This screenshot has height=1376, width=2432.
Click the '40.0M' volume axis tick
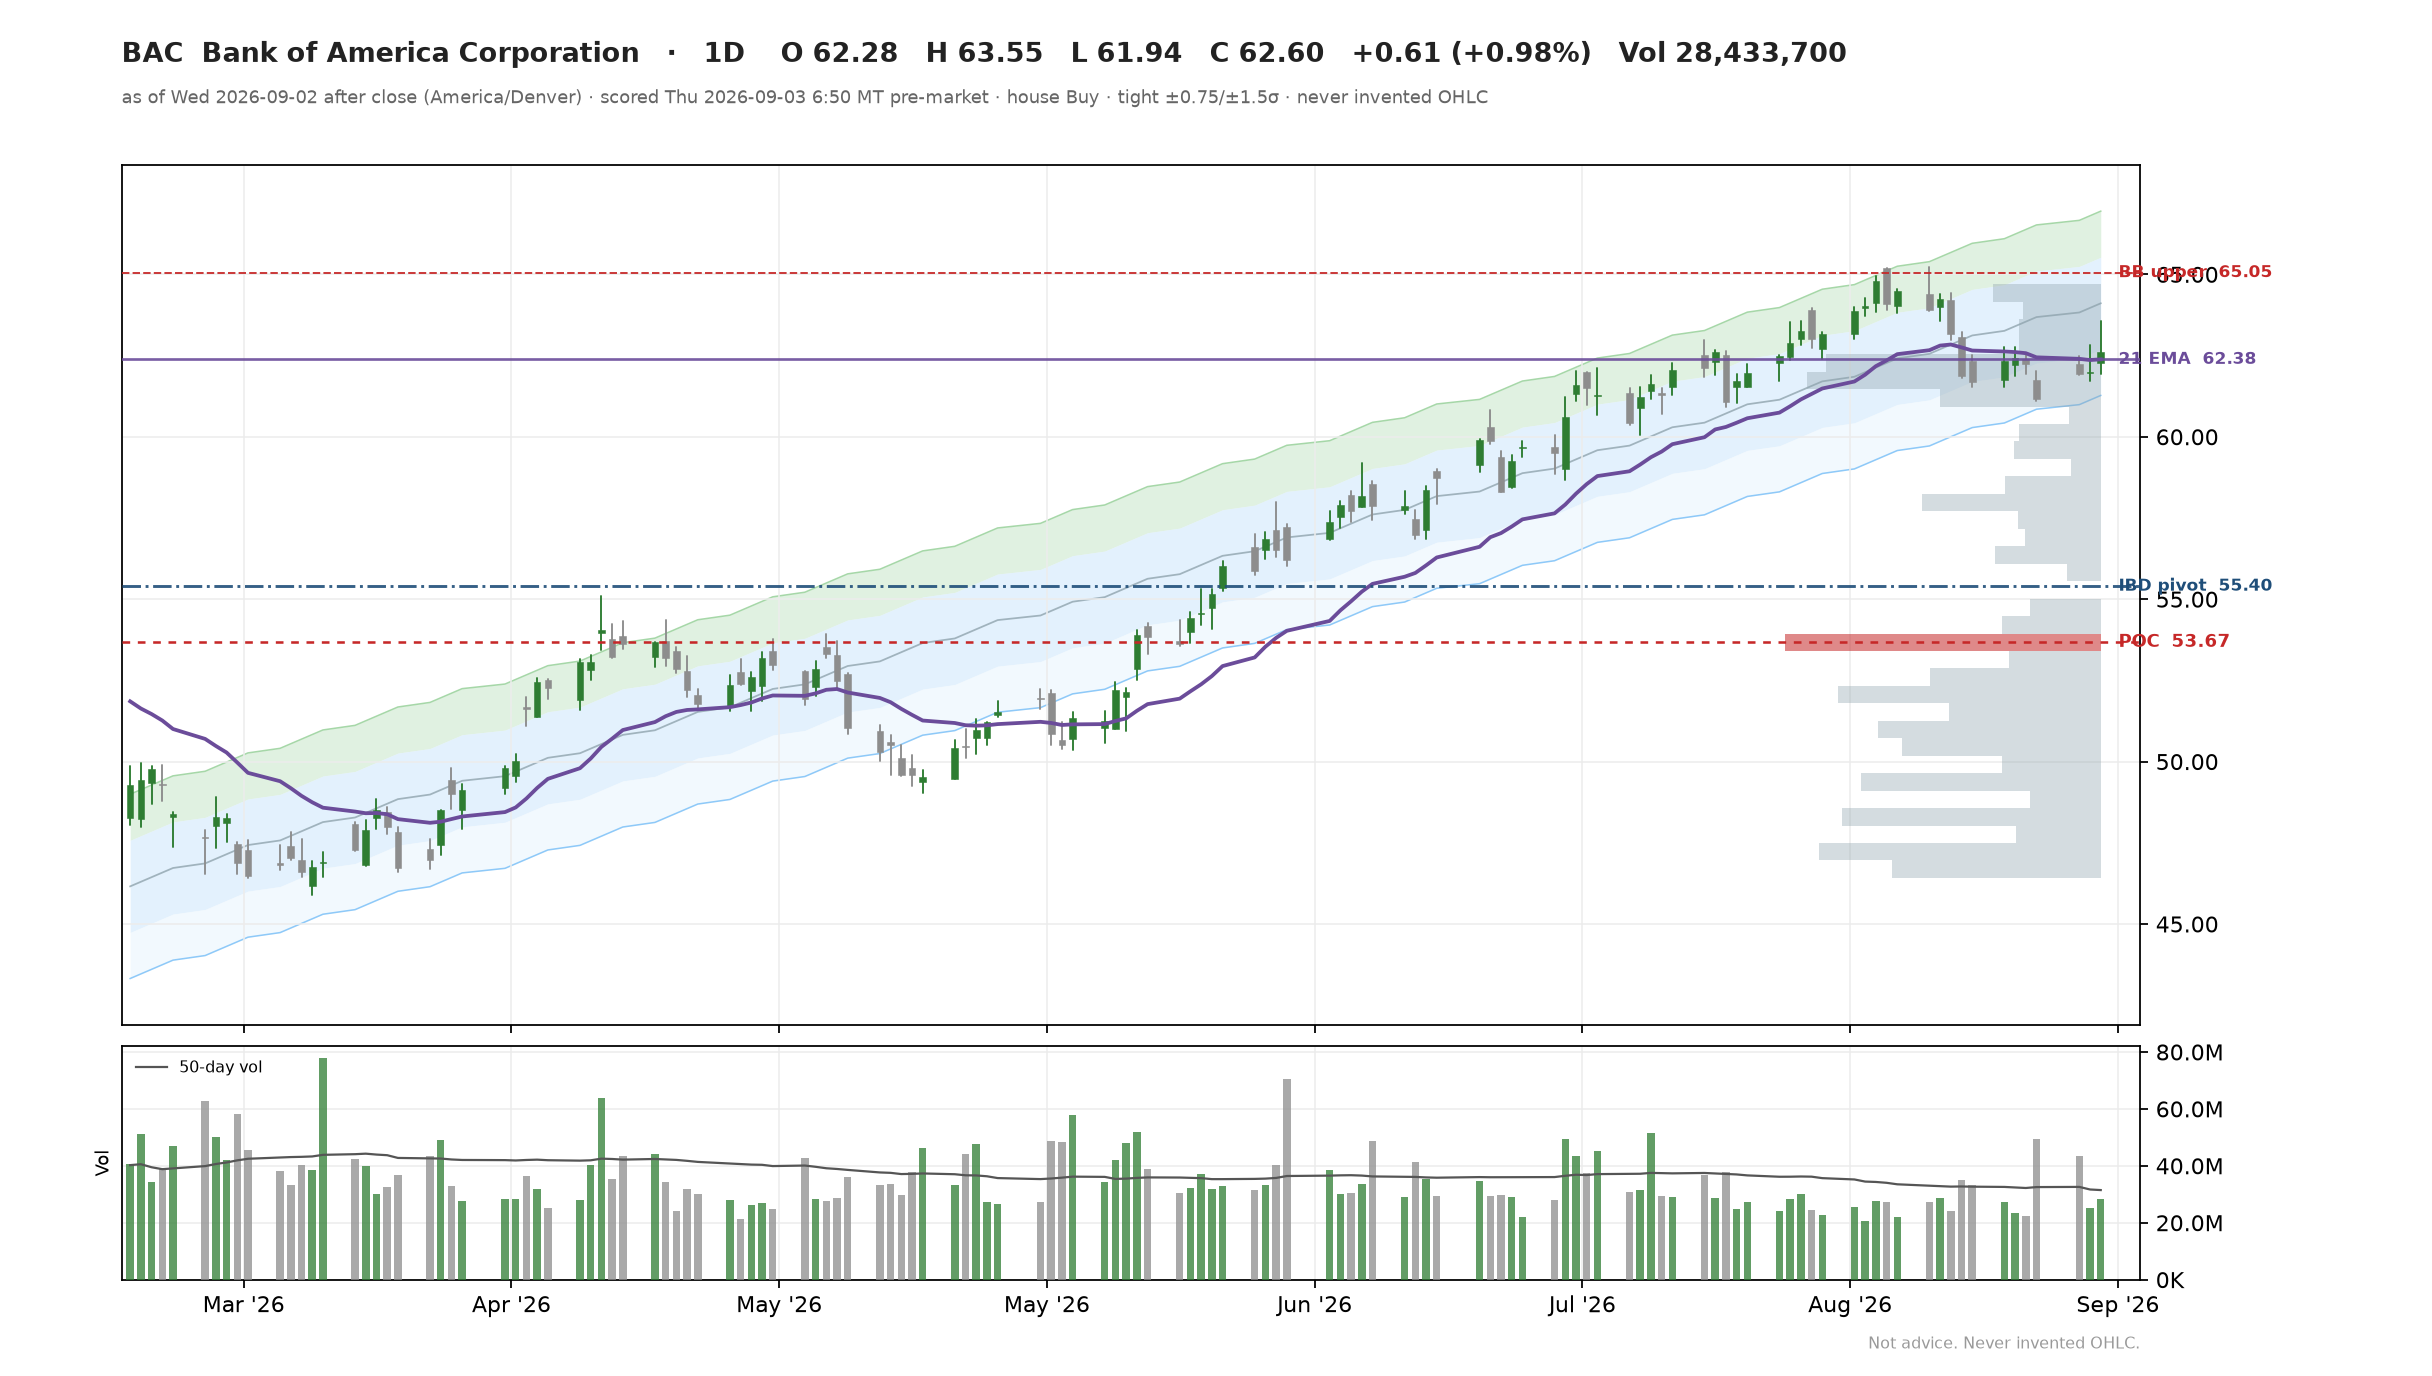tap(2190, 1167)
